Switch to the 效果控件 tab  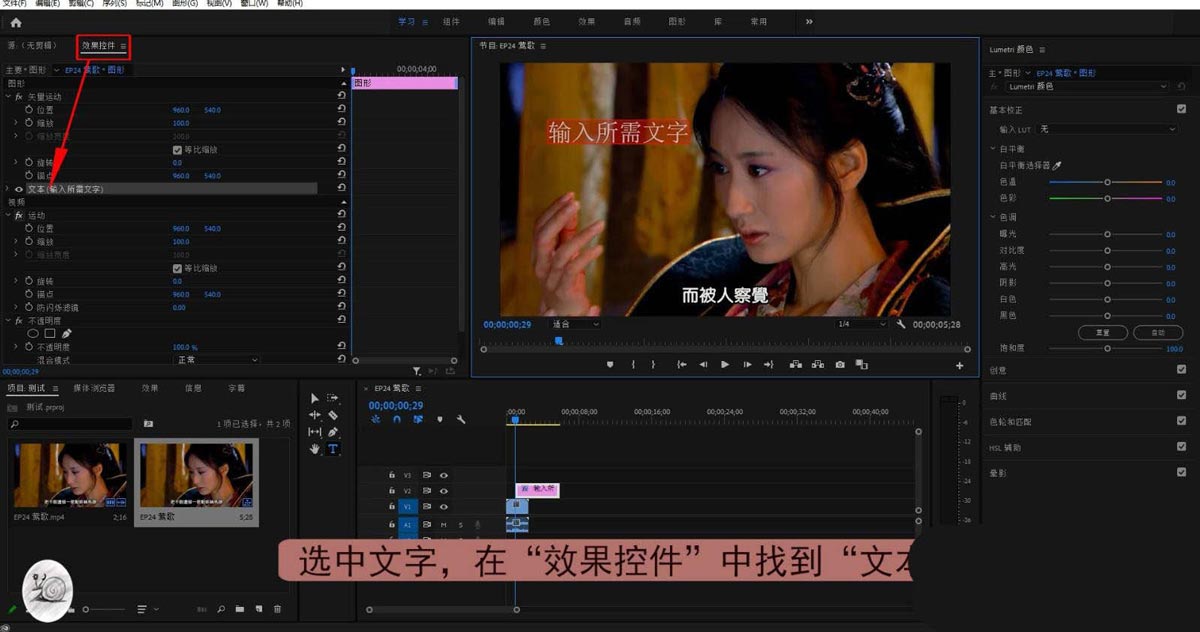[98, 46]
